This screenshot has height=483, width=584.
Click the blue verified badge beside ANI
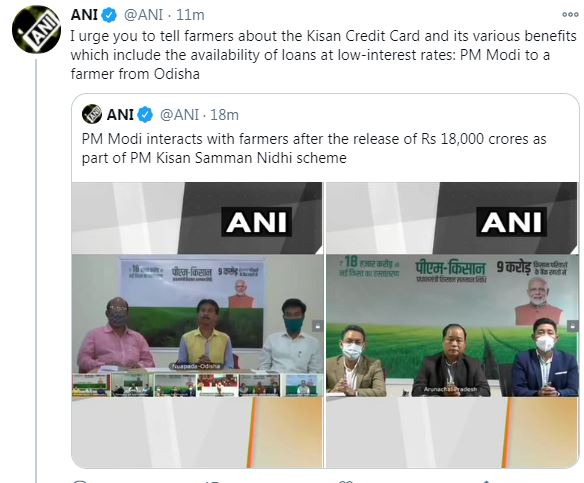coord(109,15)
